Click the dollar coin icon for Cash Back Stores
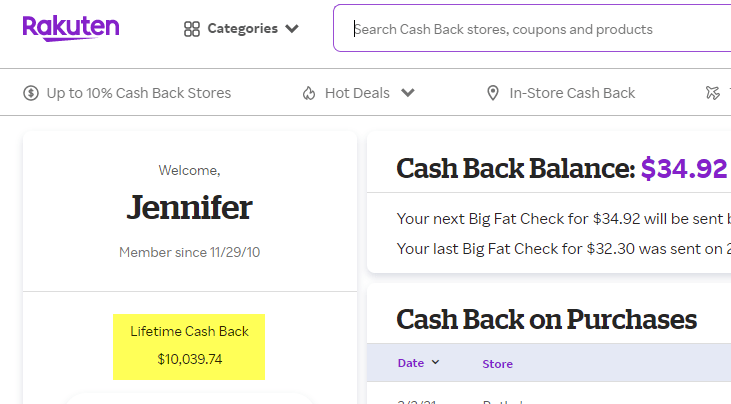 pos(32,93)
